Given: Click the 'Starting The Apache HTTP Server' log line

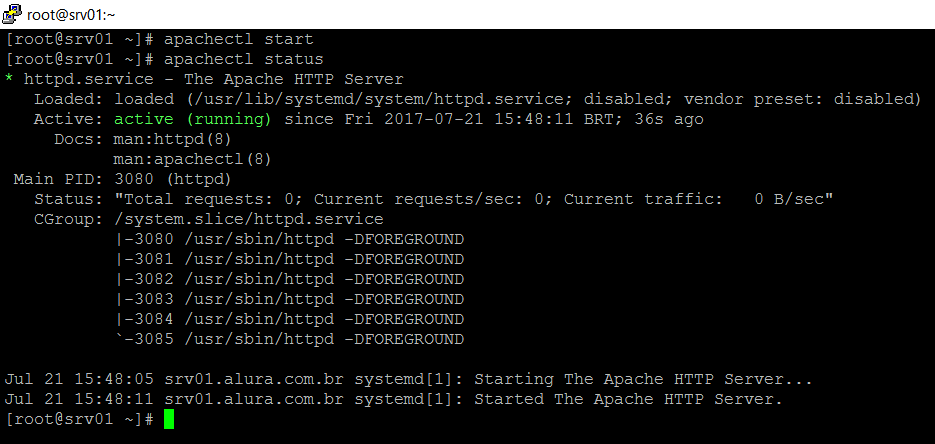Looking at the screenshot, I should [x=408, y=379].
